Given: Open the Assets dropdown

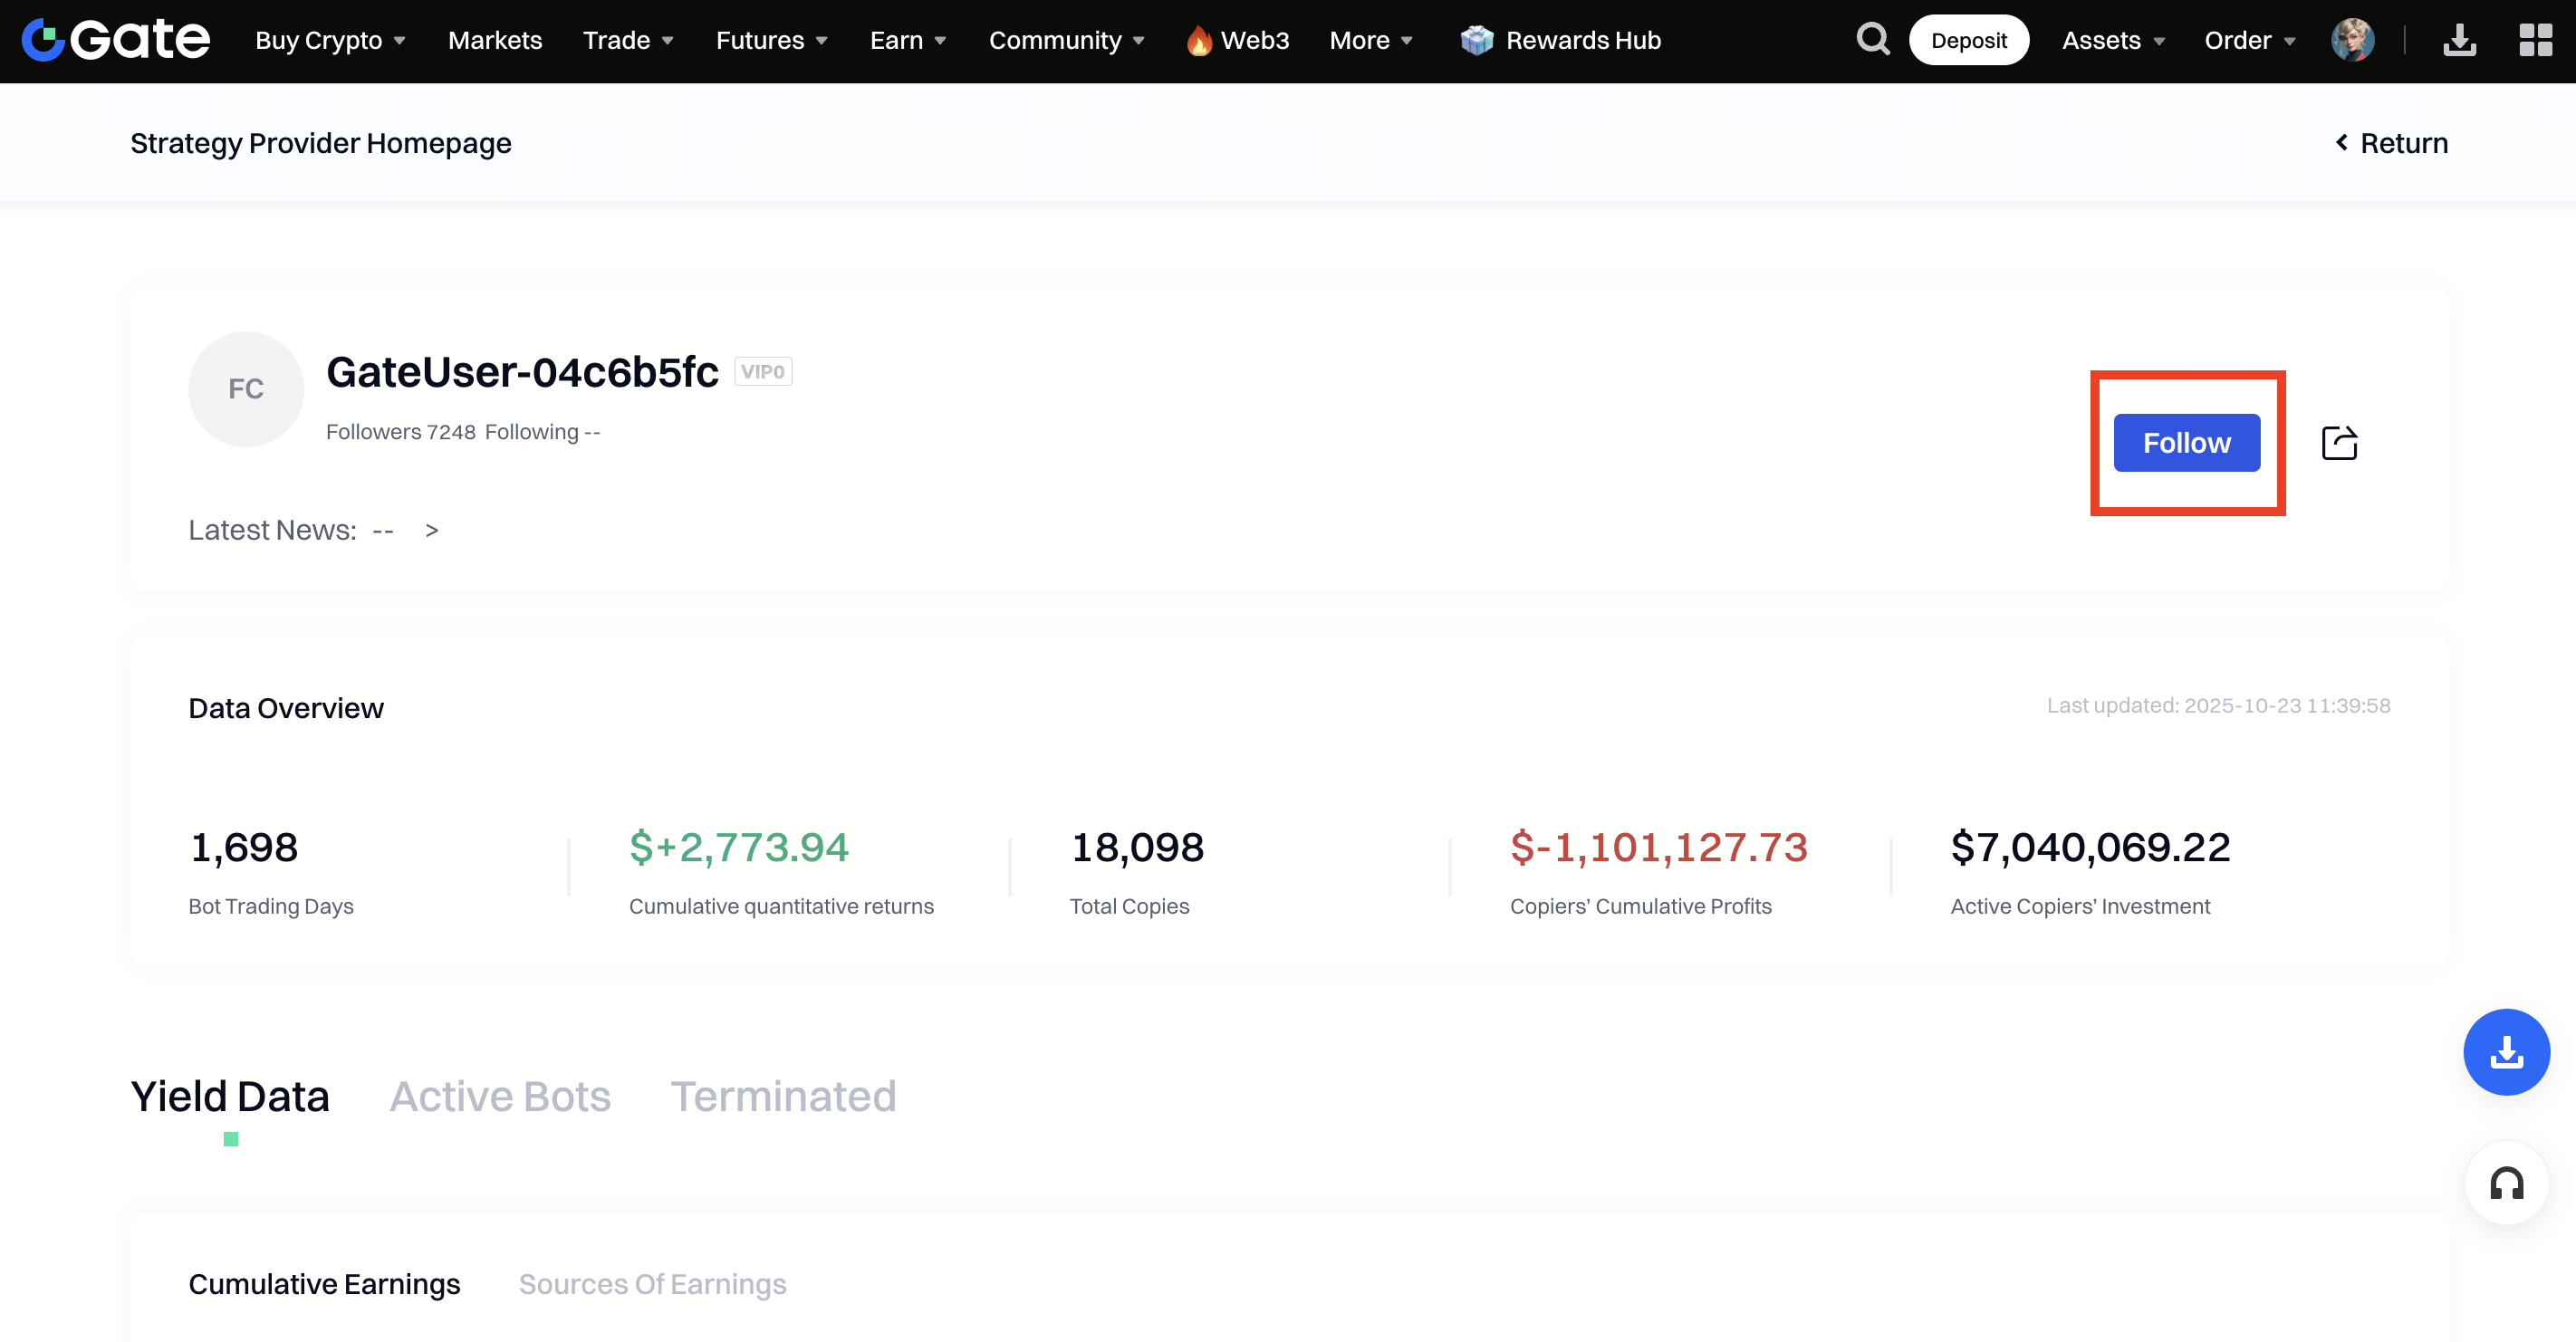Looking at the screenshot, I should coord(2112,40).
